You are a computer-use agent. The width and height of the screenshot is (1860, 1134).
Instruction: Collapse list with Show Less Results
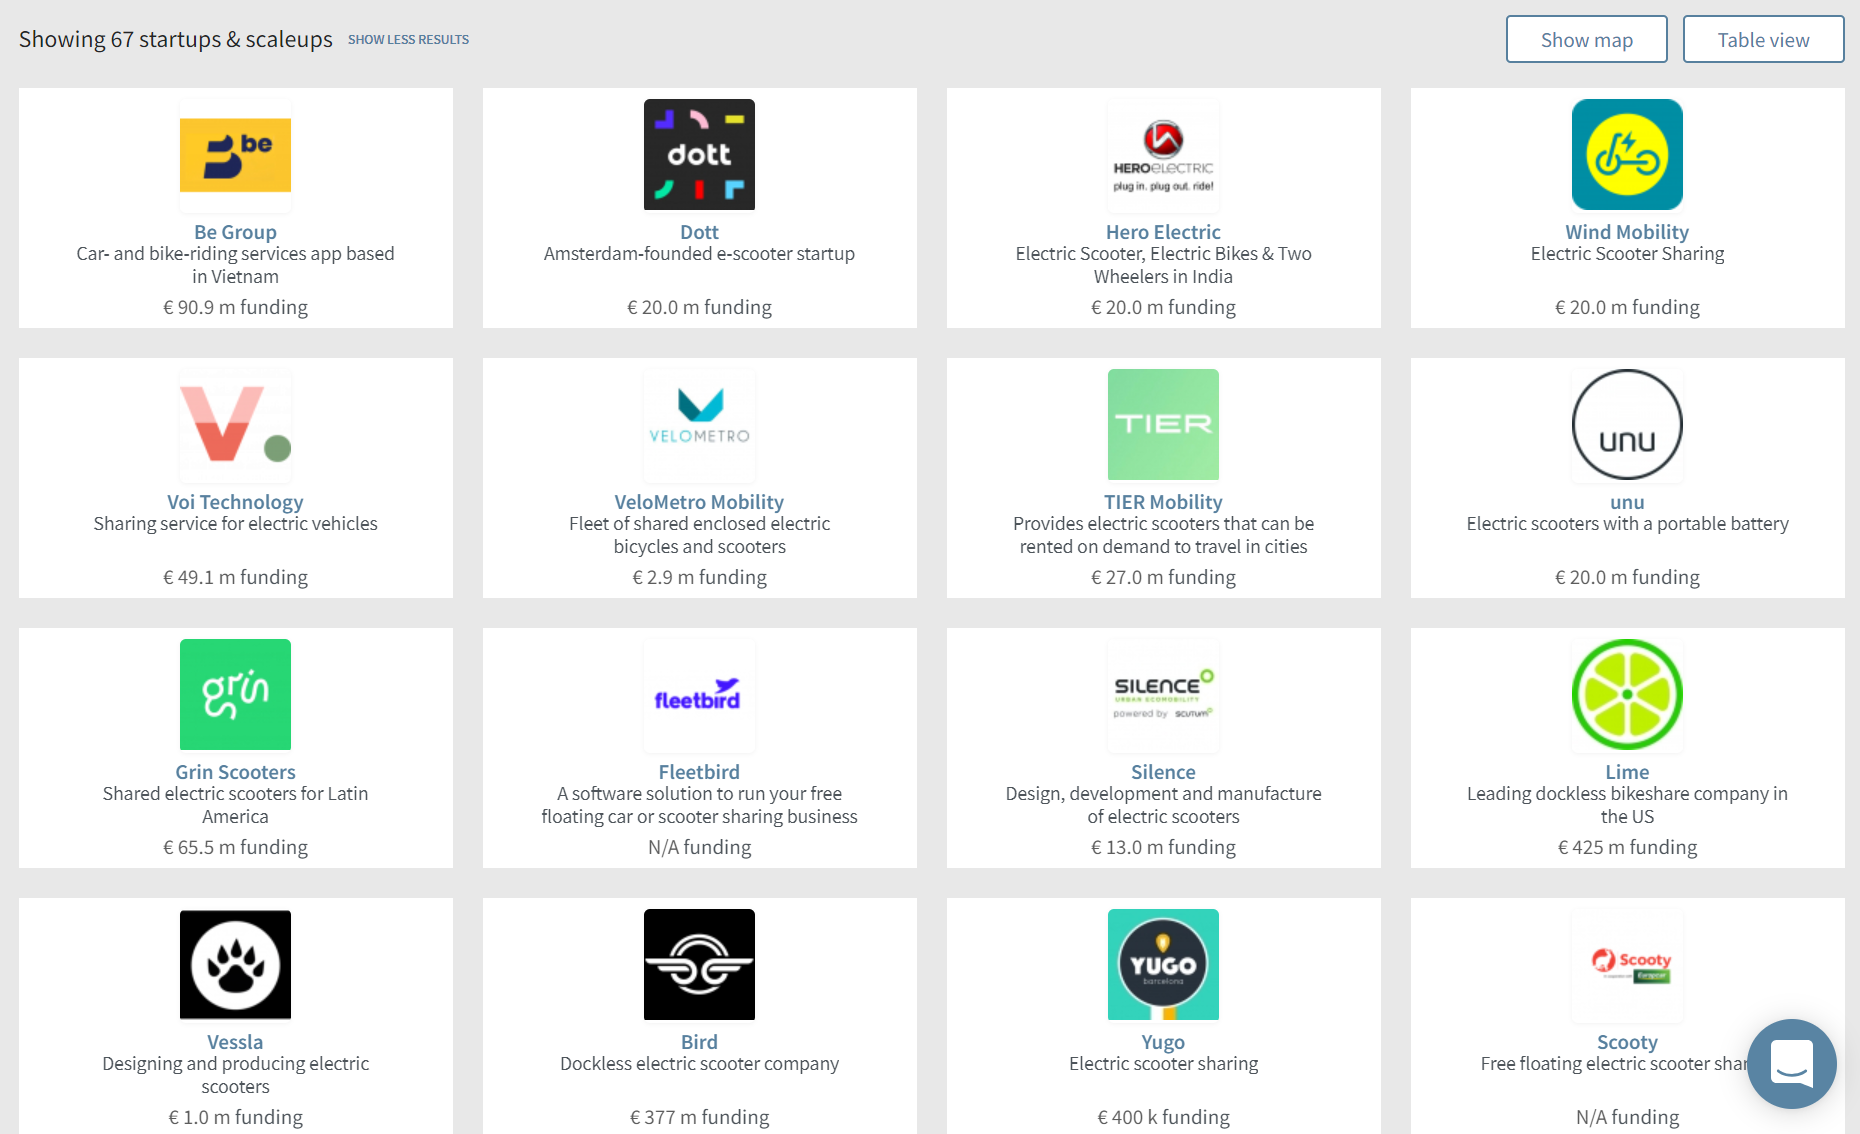(408, 40)
